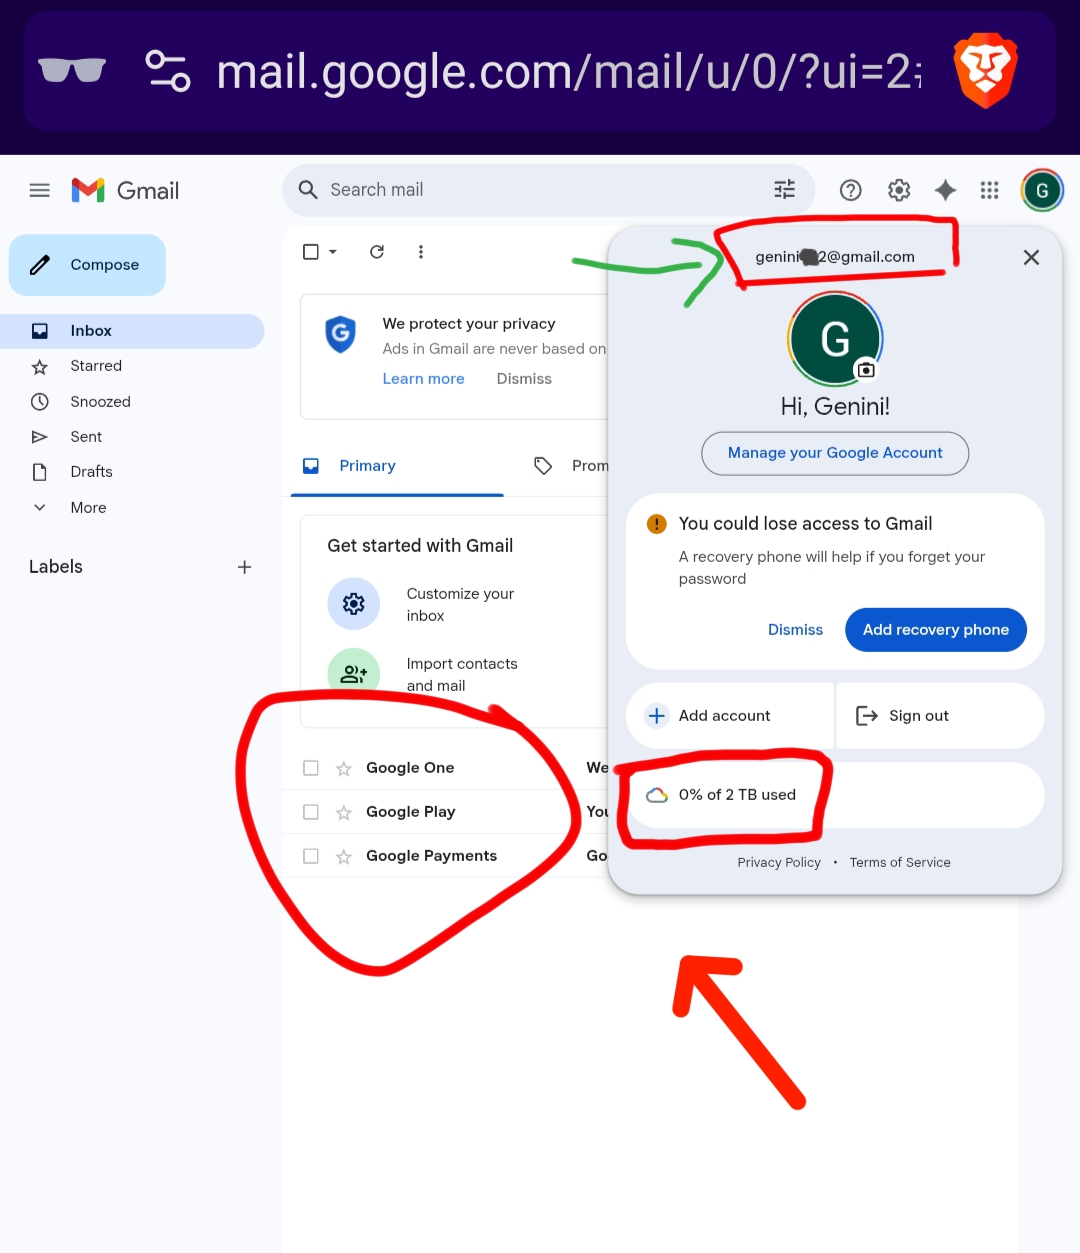Click the Gmail logo
Viewport: 1080px width, 1253px height.
pos(125,190)
